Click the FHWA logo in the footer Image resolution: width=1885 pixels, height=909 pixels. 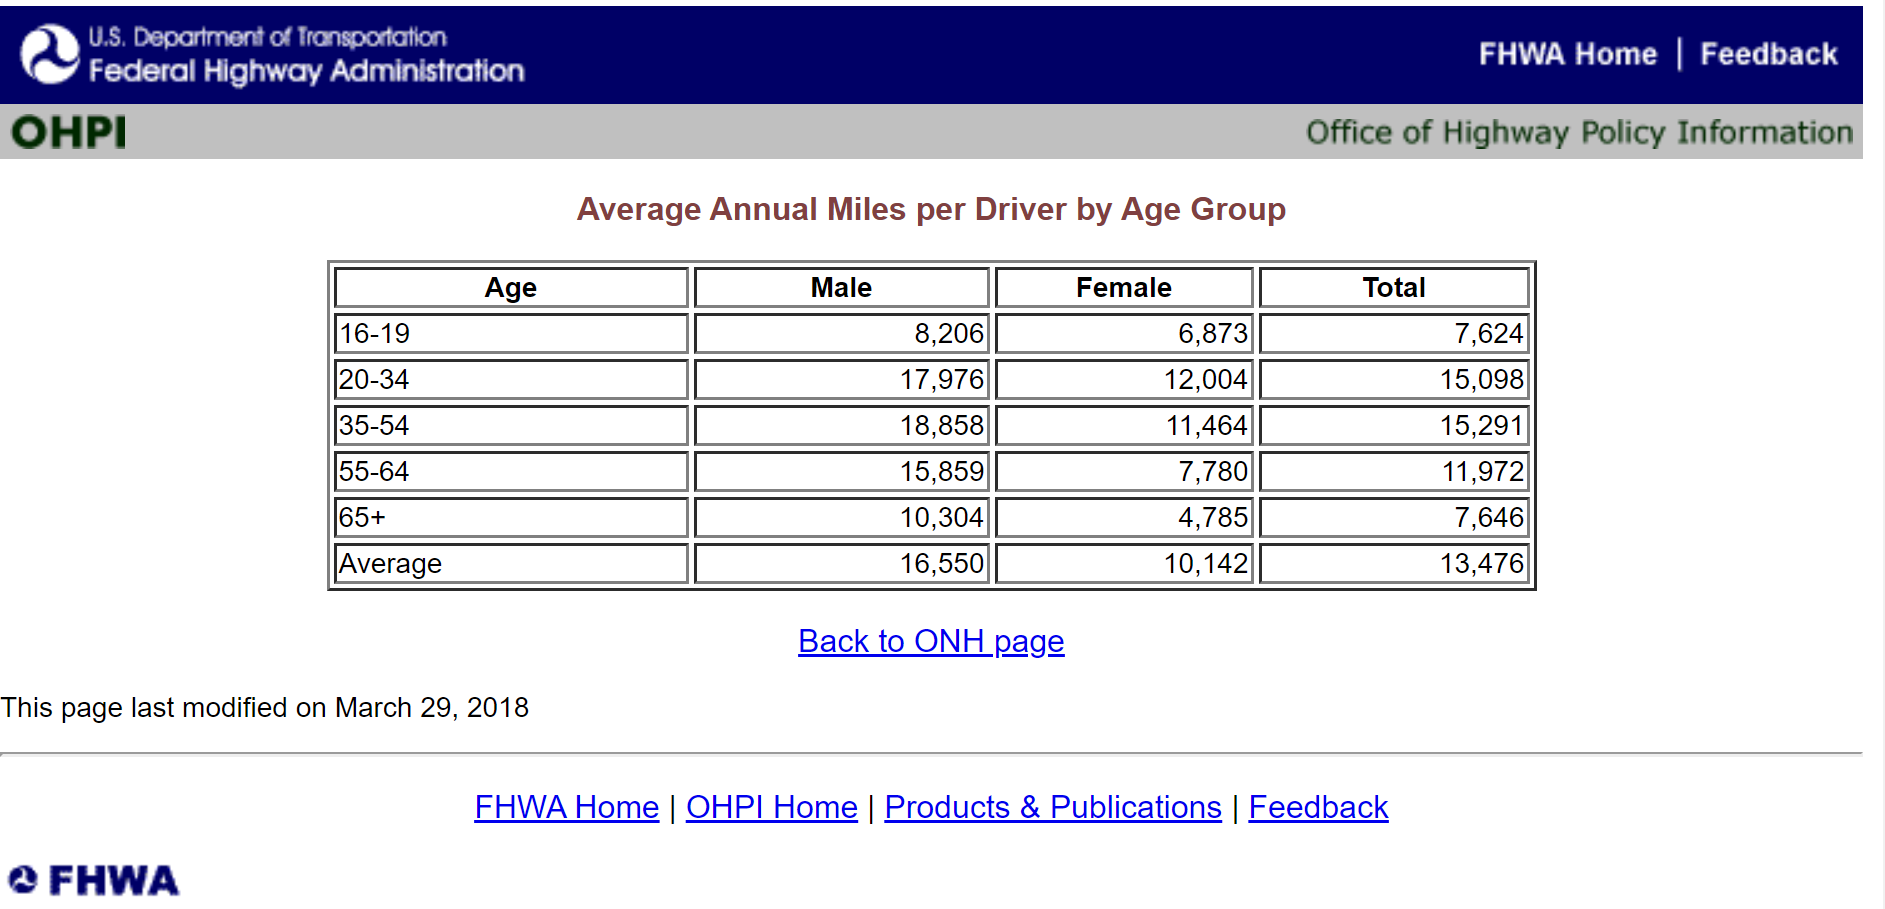pos(93,880)
